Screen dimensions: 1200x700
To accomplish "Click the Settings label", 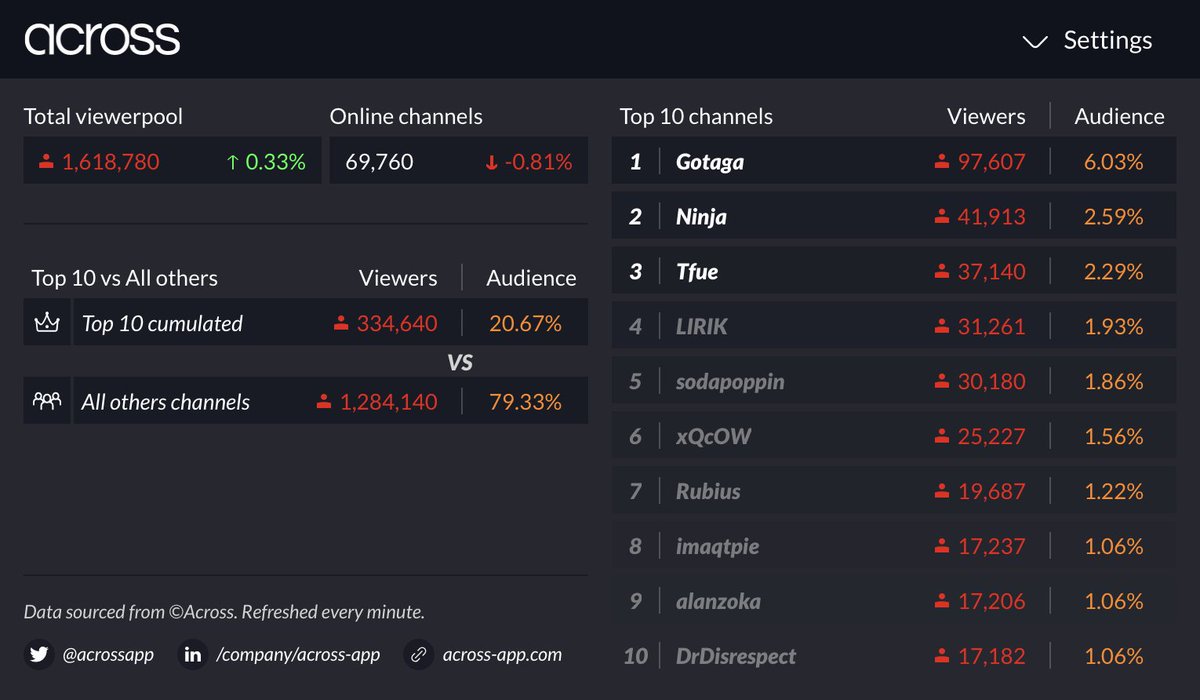I will 1108,40.
